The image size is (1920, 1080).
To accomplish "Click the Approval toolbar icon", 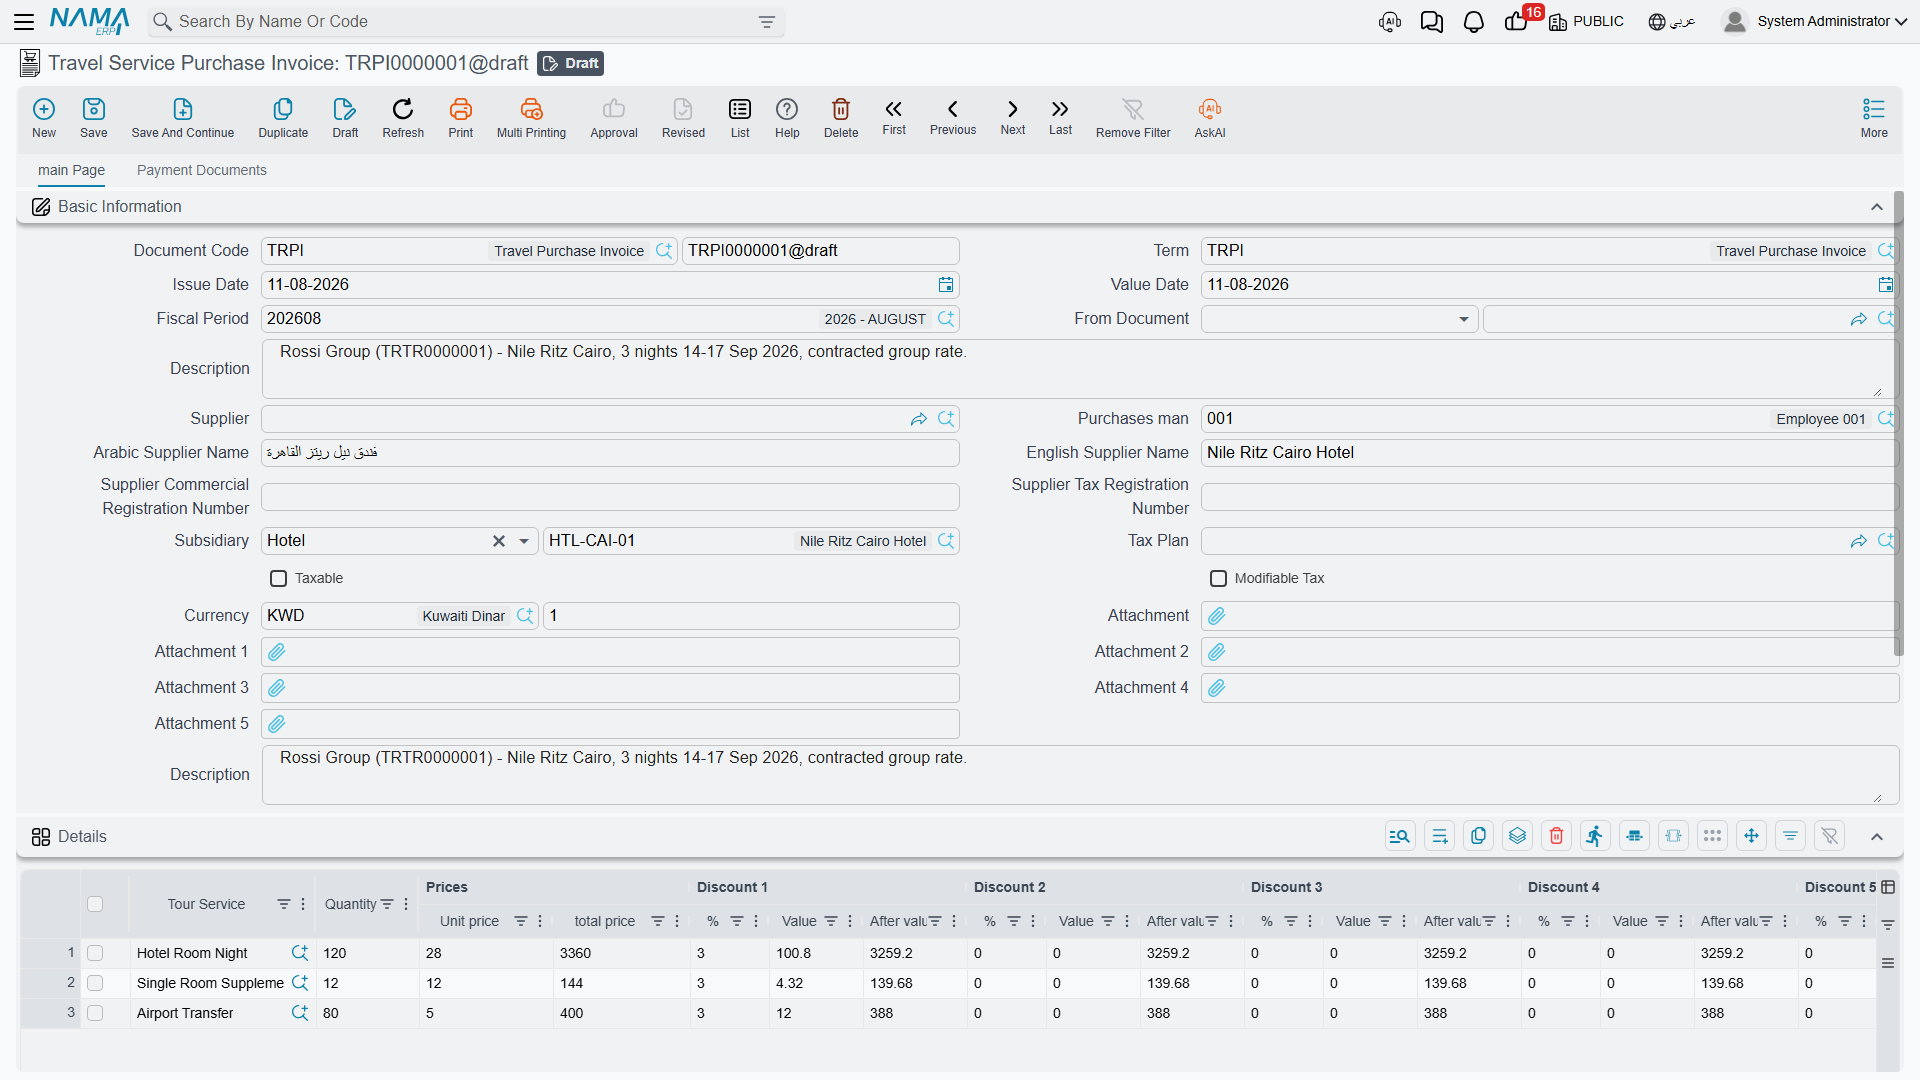I will pos(614,118).
